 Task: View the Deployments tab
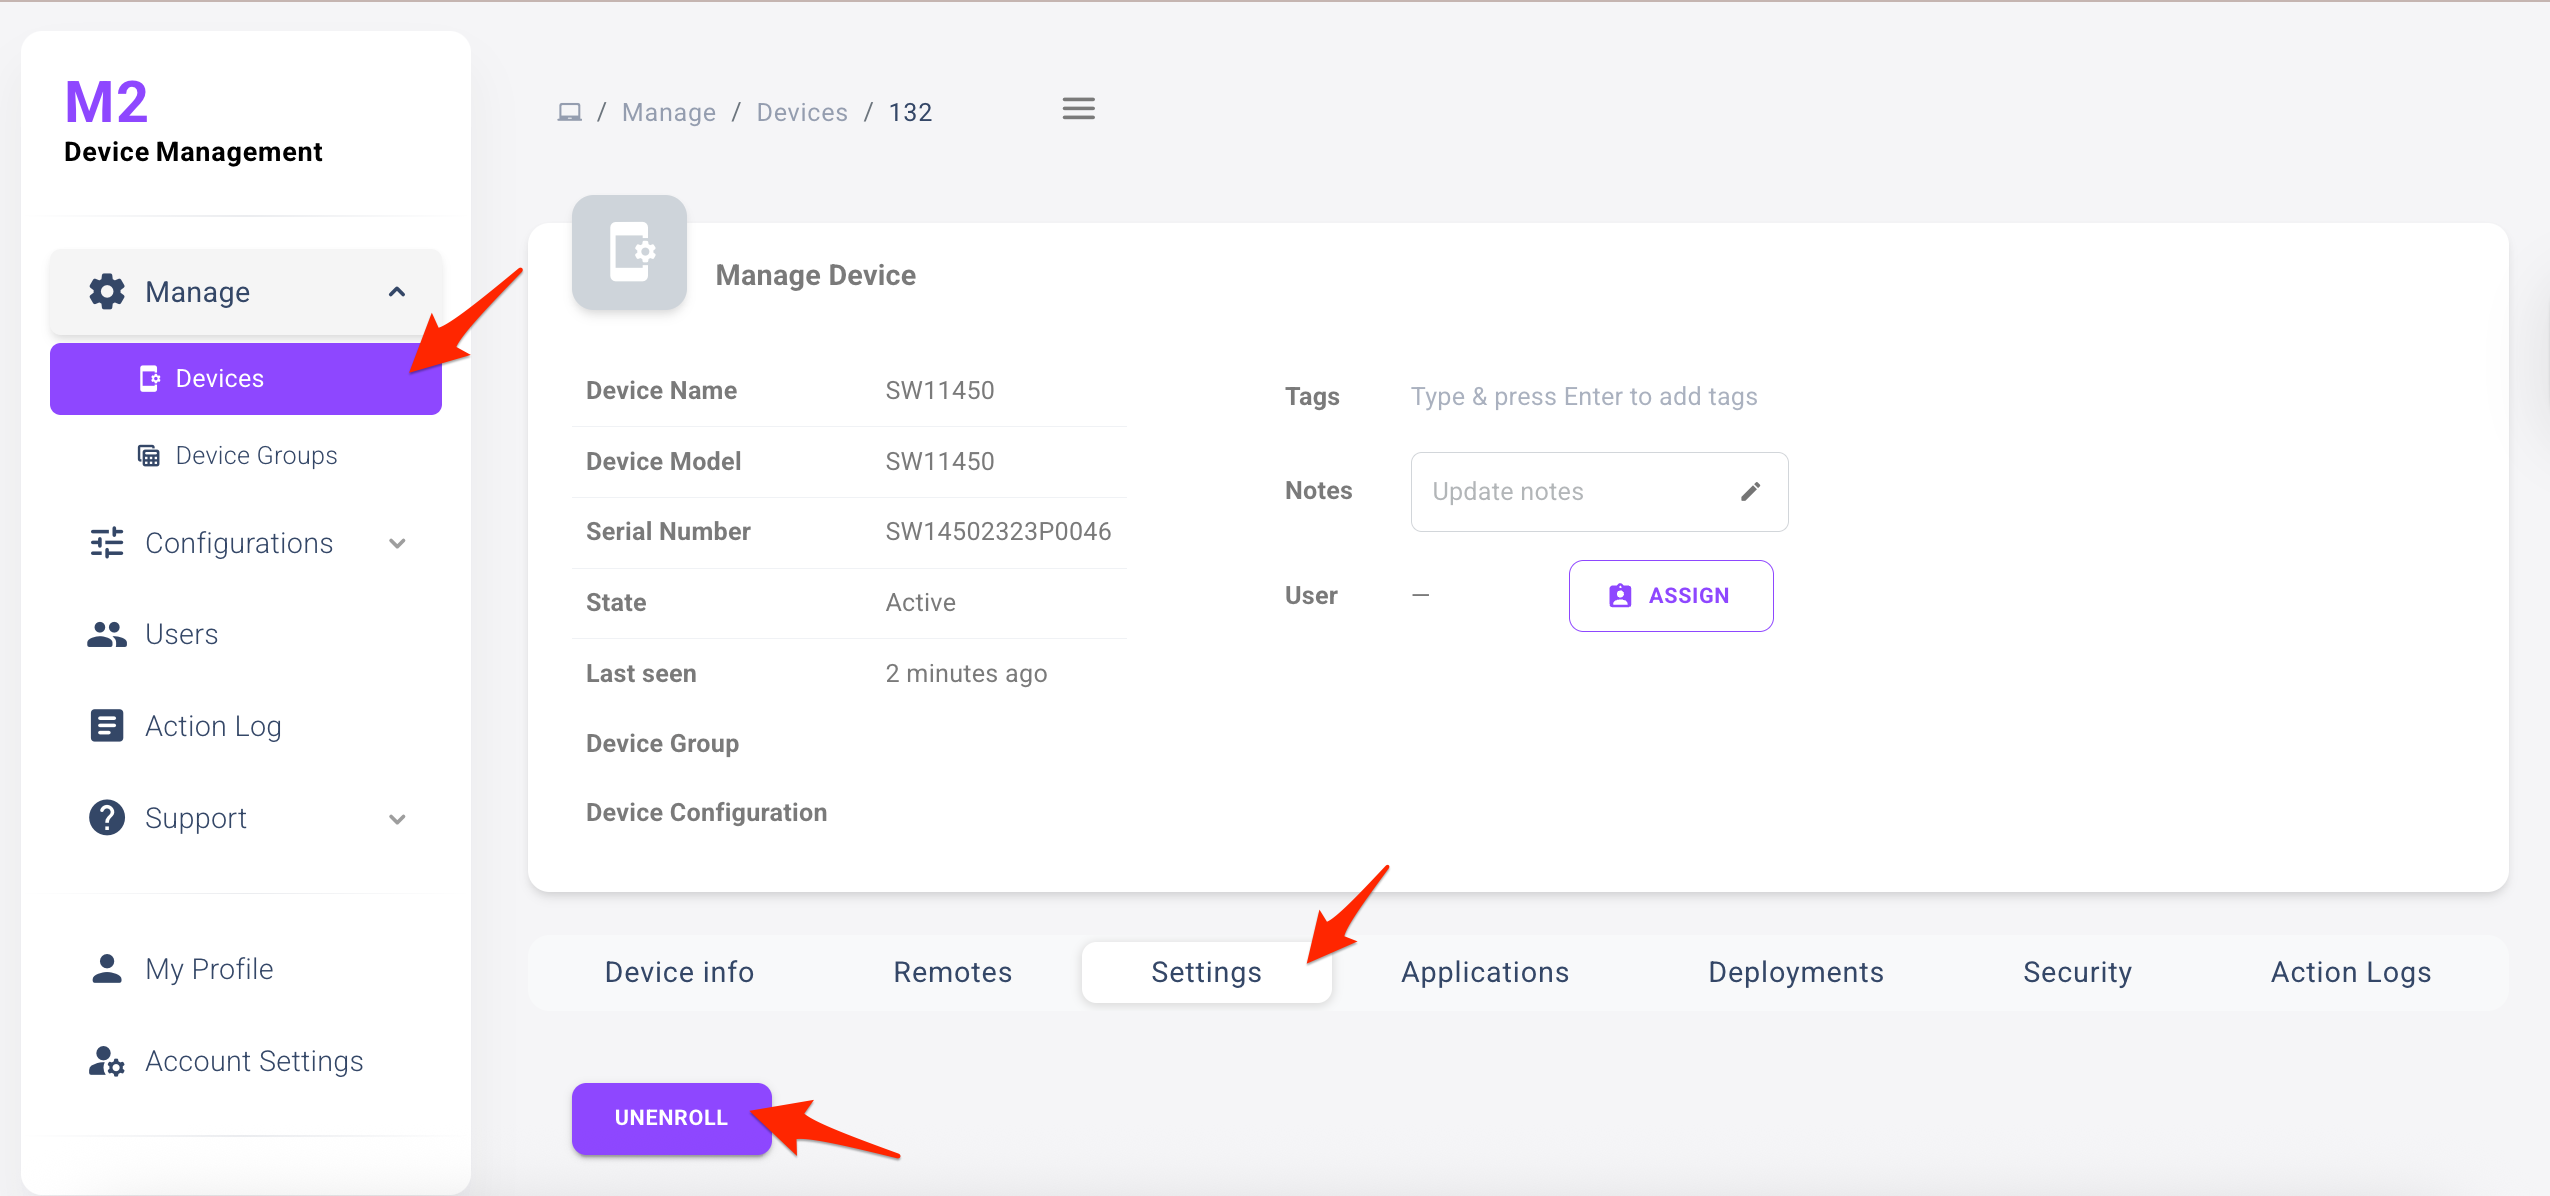pyautogui.click(x=1795, y=972)
